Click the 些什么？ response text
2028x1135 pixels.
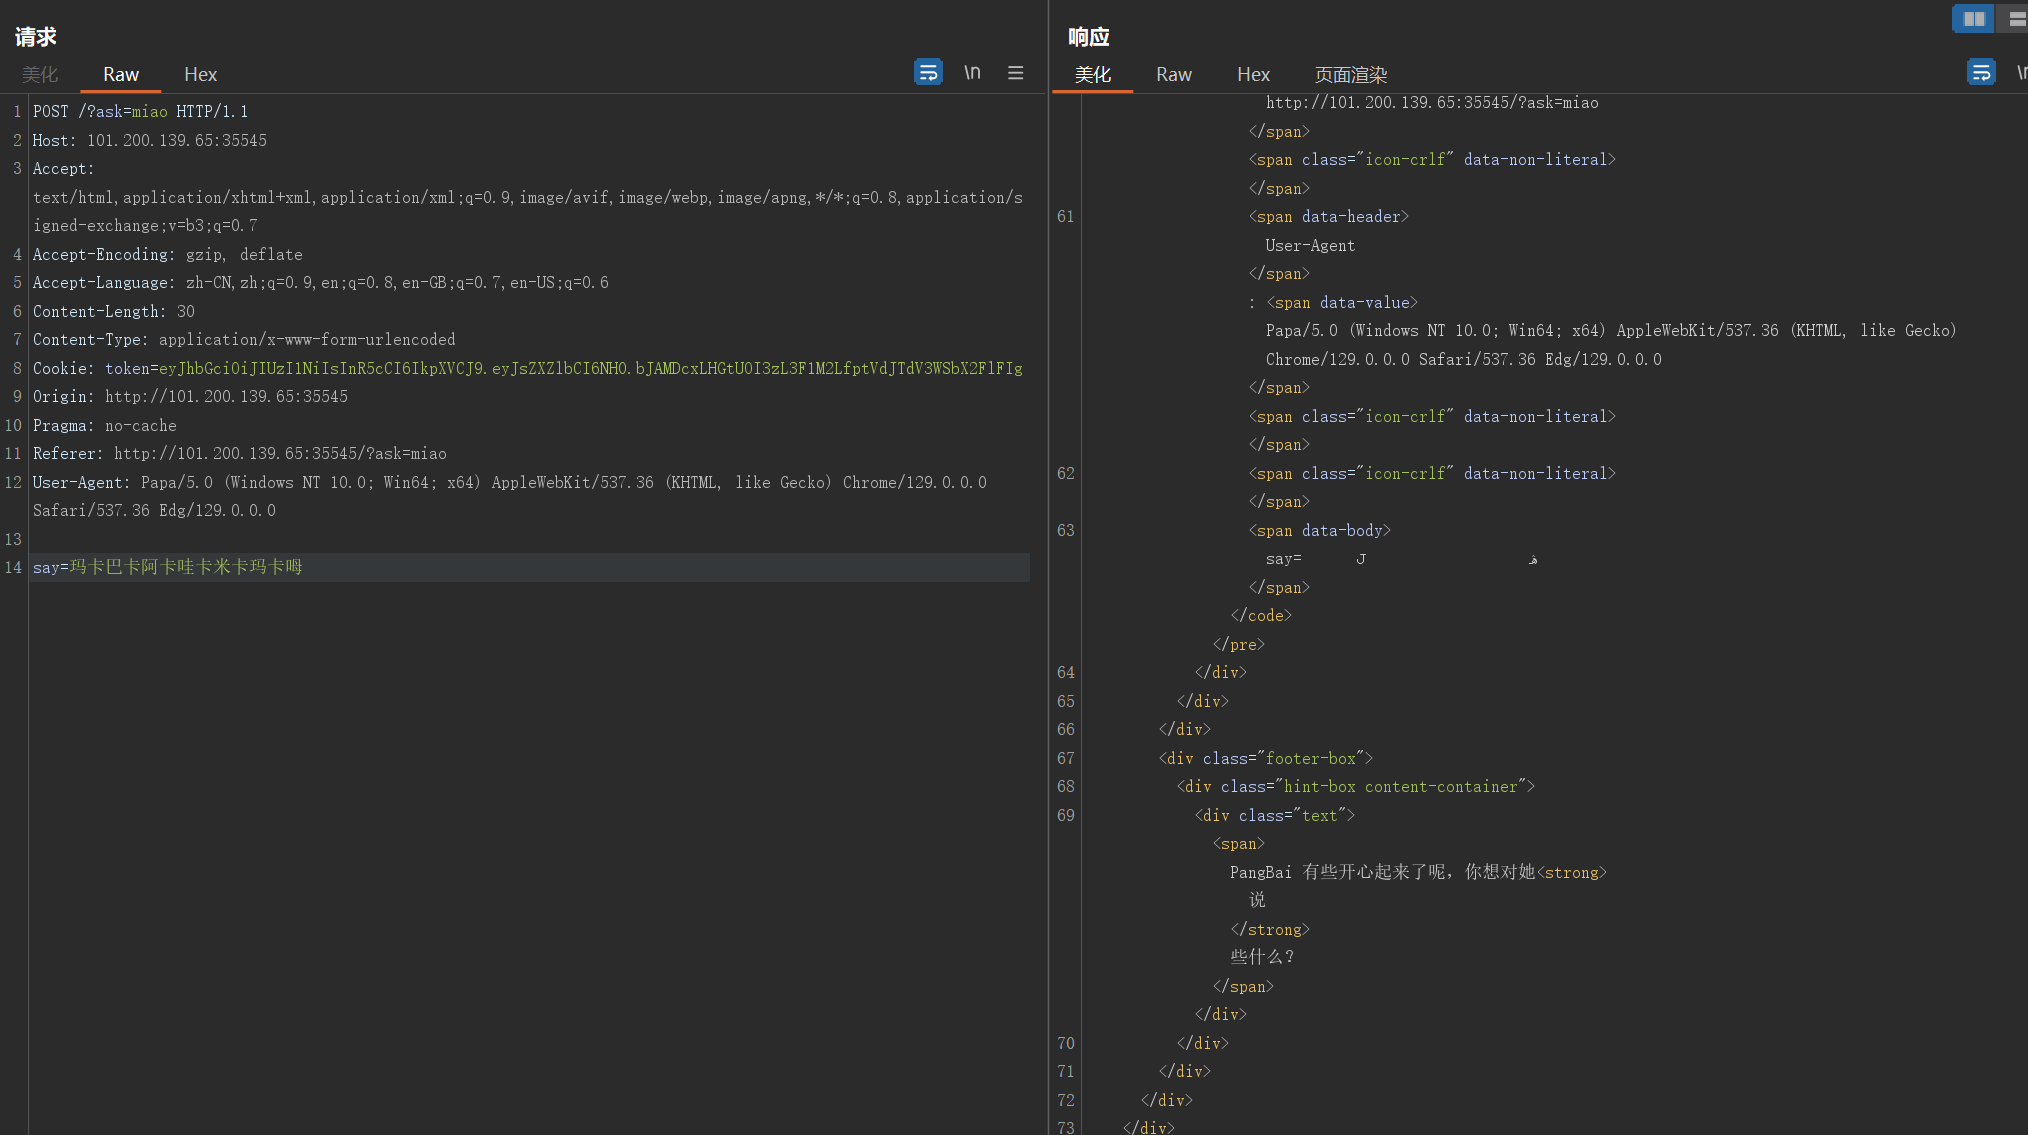point(1262,957)
